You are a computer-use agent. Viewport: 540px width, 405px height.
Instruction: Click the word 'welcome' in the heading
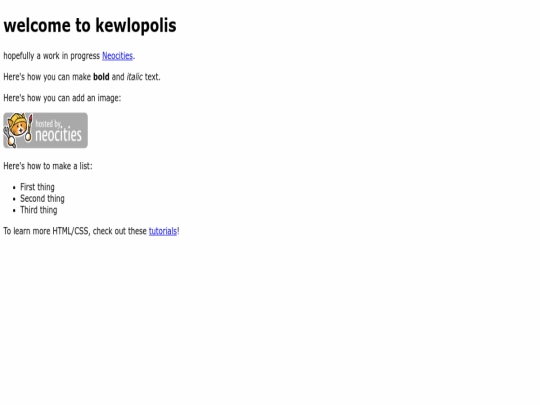tap(37, 25)
